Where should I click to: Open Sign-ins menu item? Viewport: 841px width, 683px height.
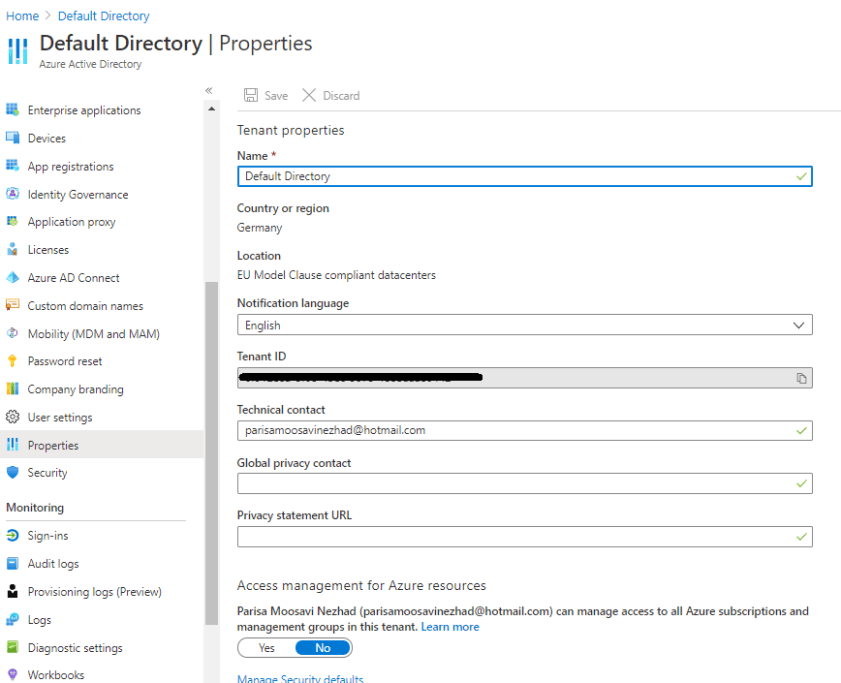[48, 535]
